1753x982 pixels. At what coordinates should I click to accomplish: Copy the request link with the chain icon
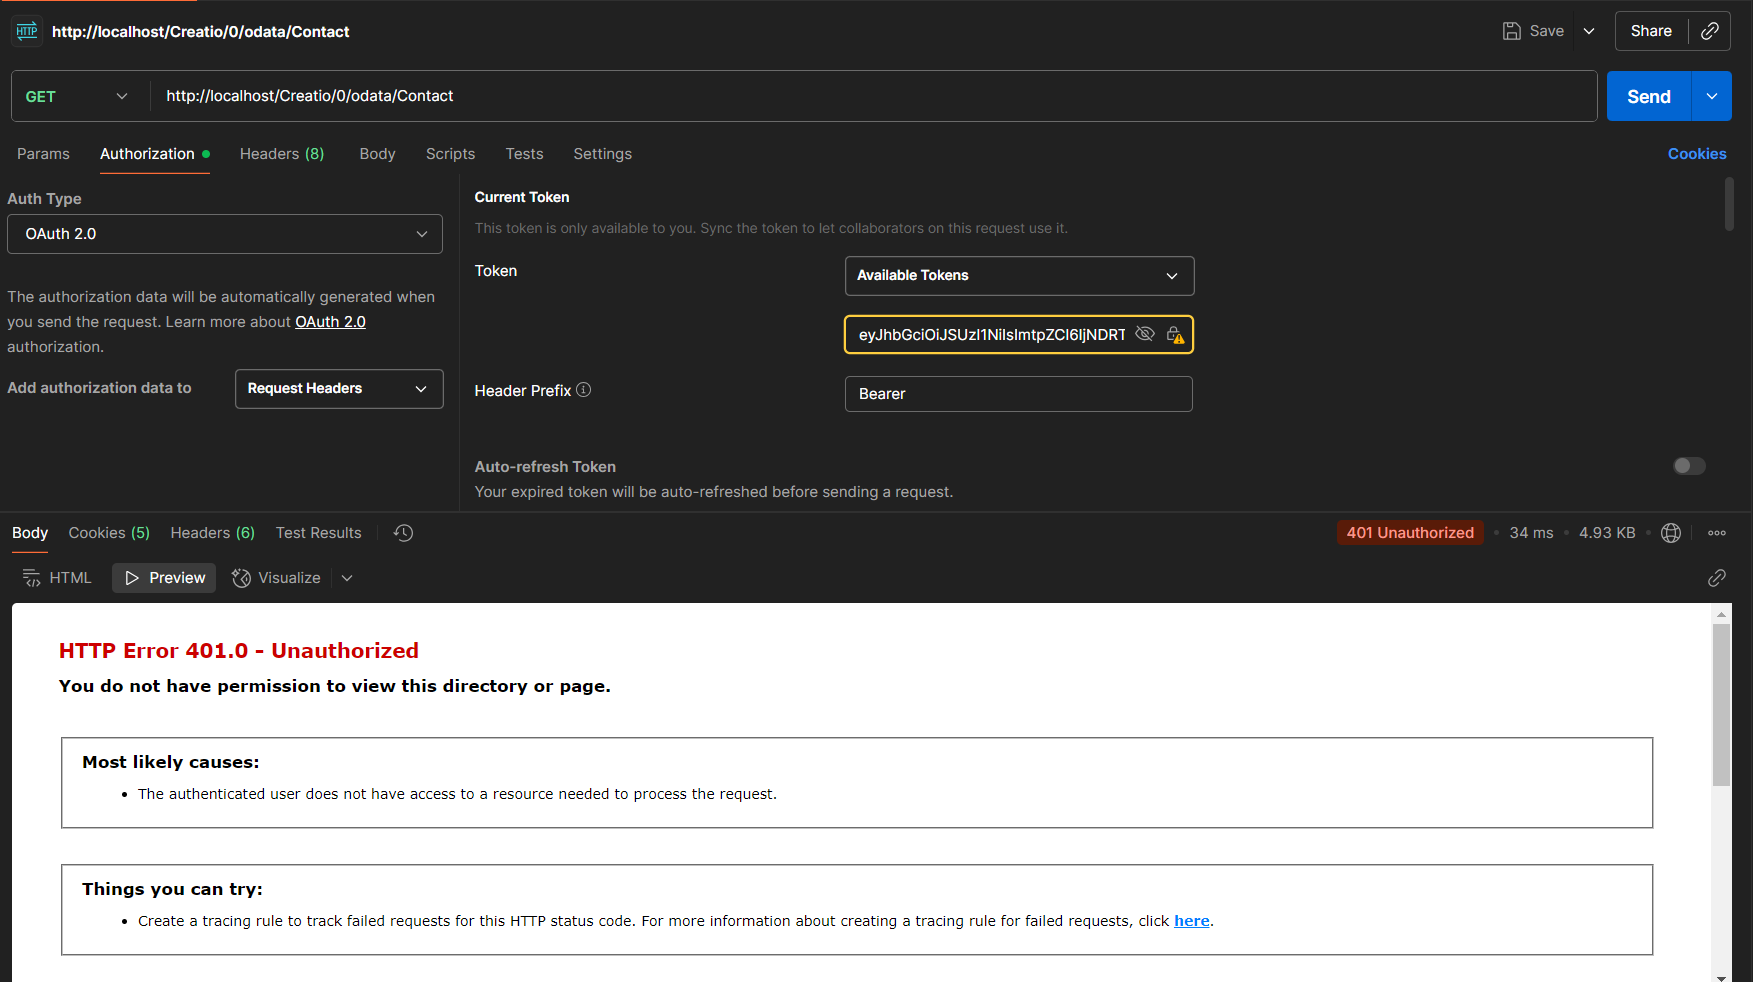1710,31
